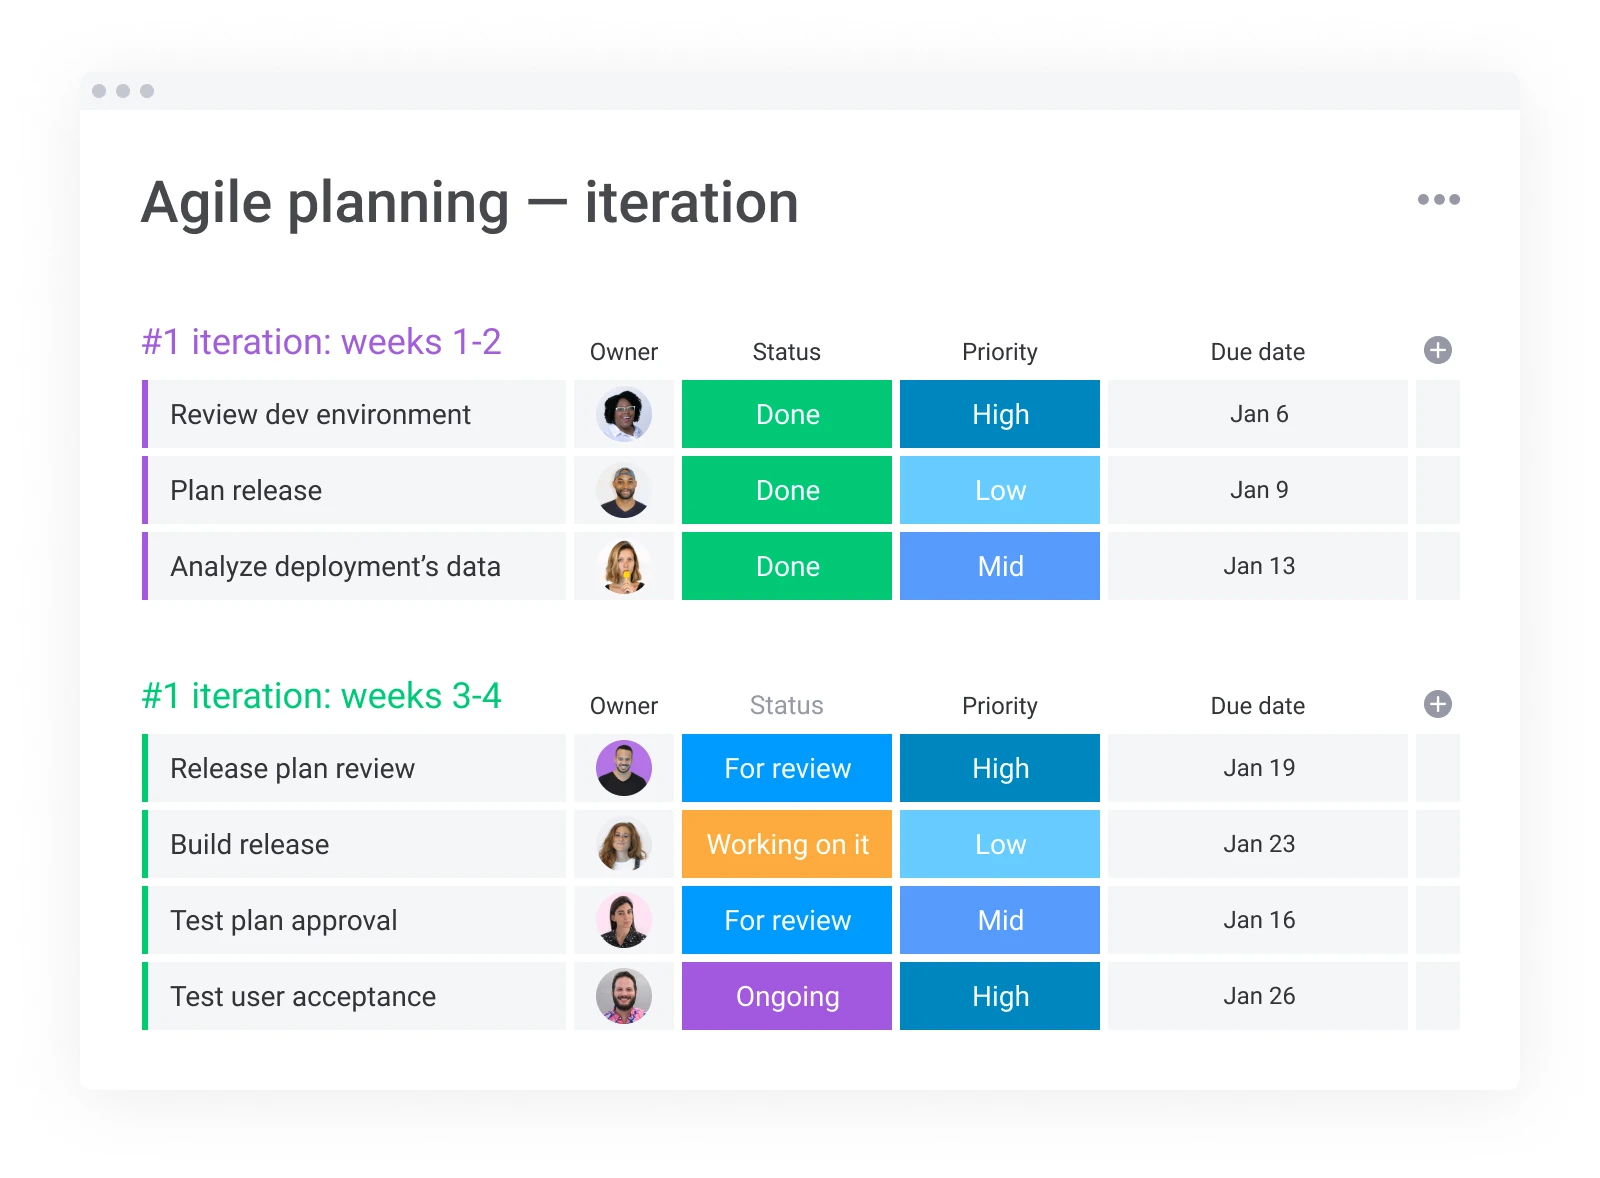Click Due date column header in weeks 3-4
Image resolution: width=1600 pixels, height=1178 pixels.
pyautogui.click(x=1258, y=706)
